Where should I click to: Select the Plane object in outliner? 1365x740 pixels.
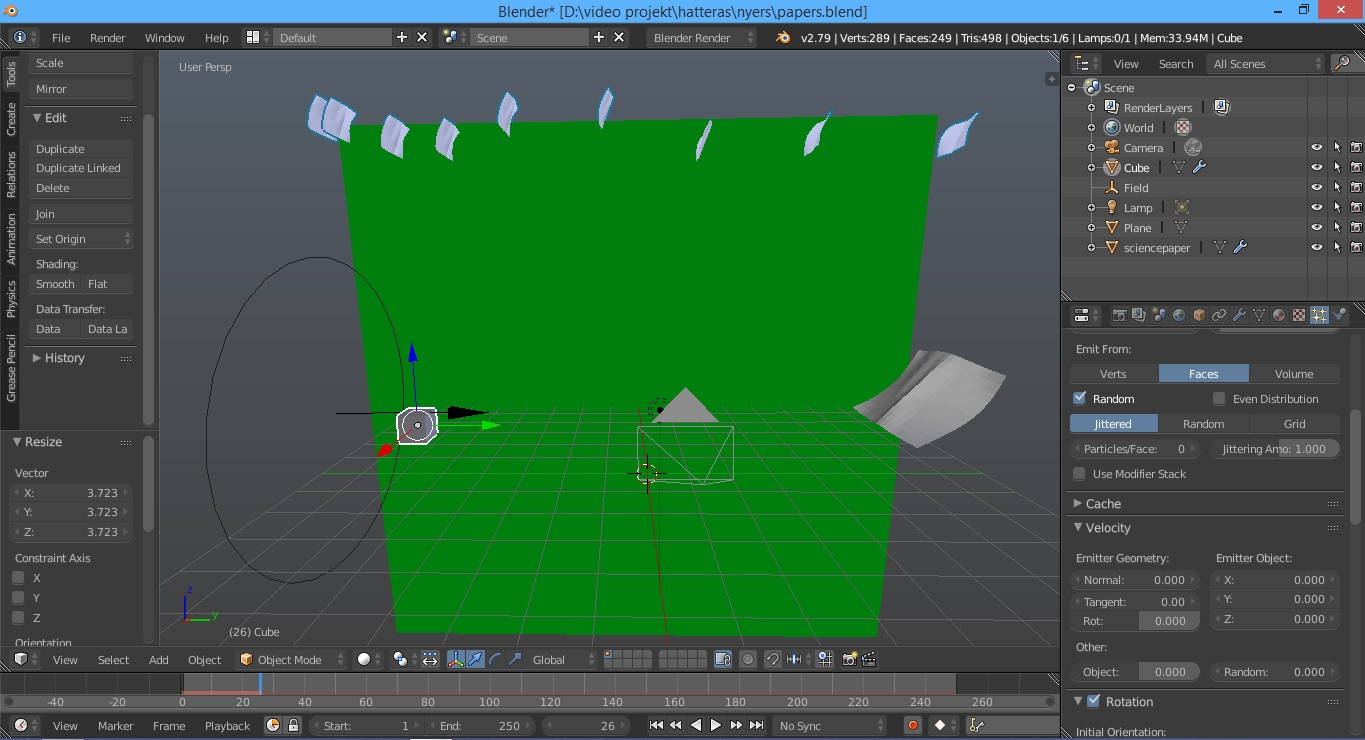click(1137, 227)
